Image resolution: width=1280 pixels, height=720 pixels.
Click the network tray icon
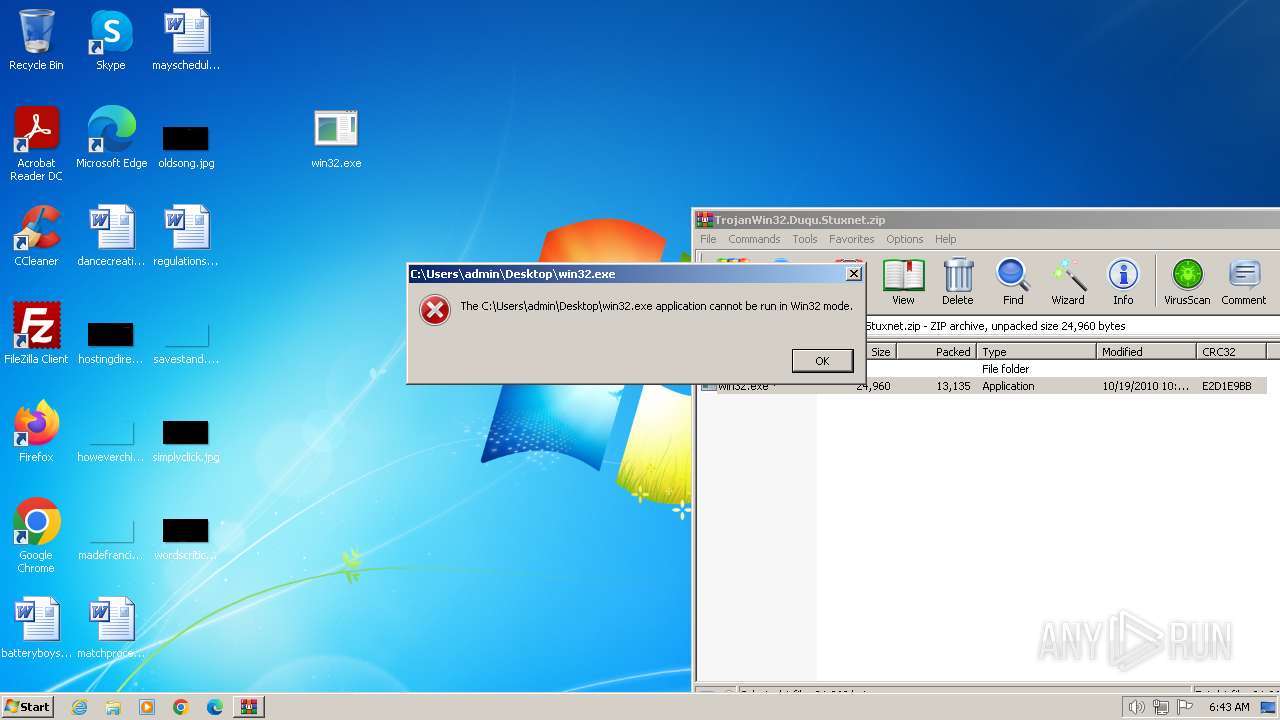[1161, 707]
